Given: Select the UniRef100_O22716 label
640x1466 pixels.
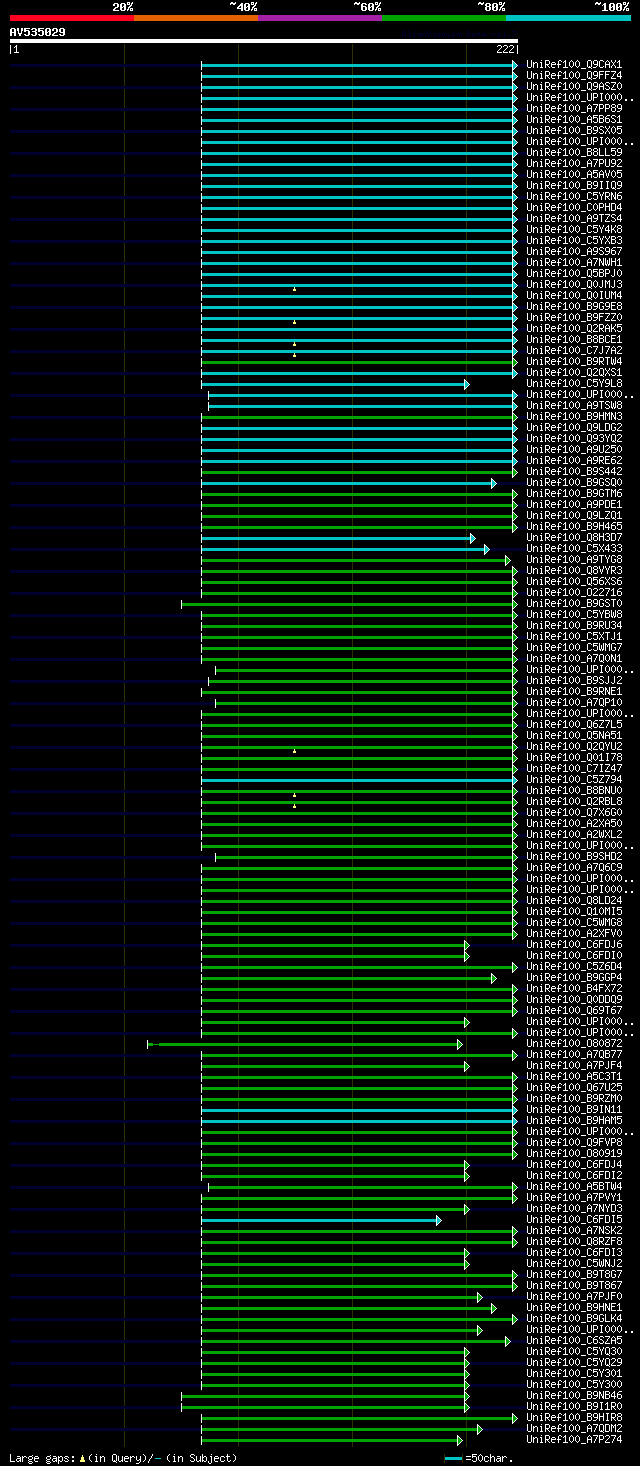Looking at the screenshot, I should coord(574,592).
